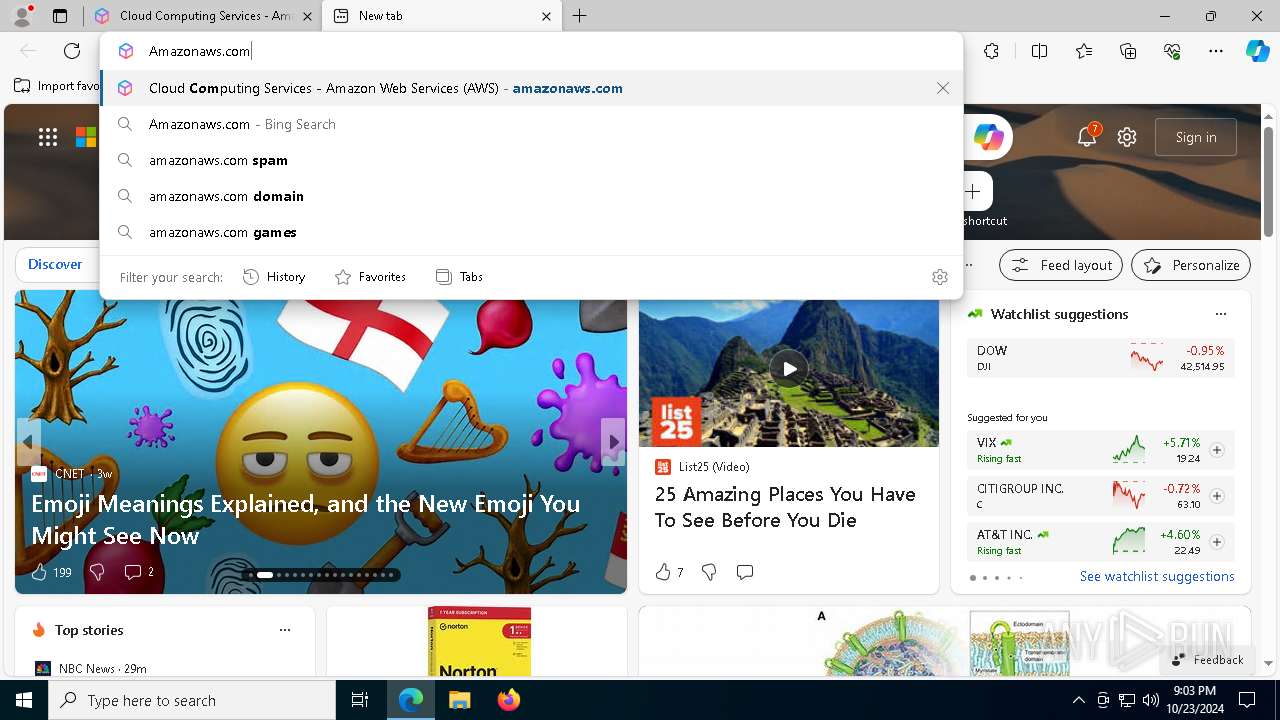Switch to Cloud Computing Services tab
Image resolution: width=1280 pixels, height=720 pixels.
(x=200, y=16)
